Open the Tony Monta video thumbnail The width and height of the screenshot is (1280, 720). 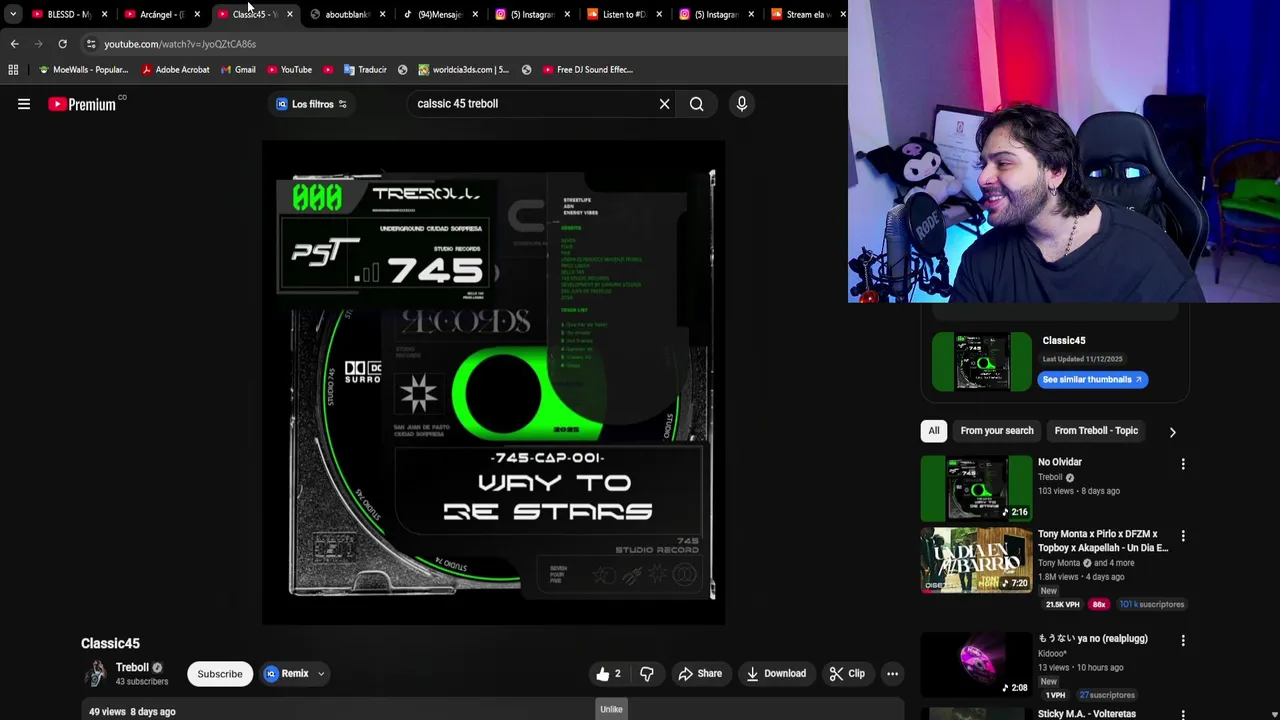click(976, 560)
